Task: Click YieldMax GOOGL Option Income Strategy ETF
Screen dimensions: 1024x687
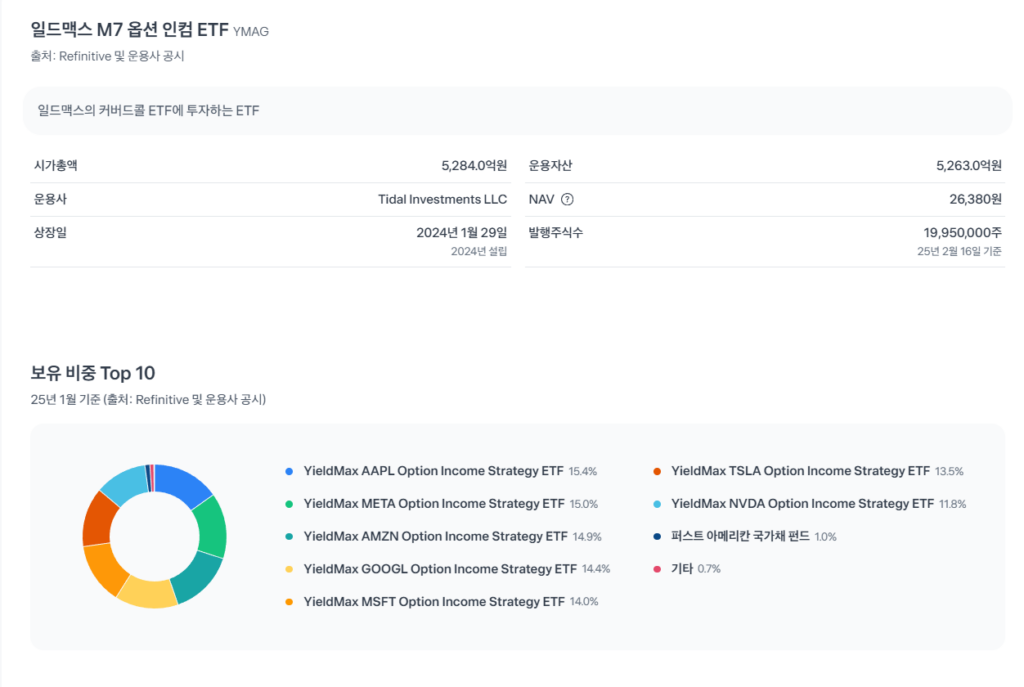Action: 440,569
